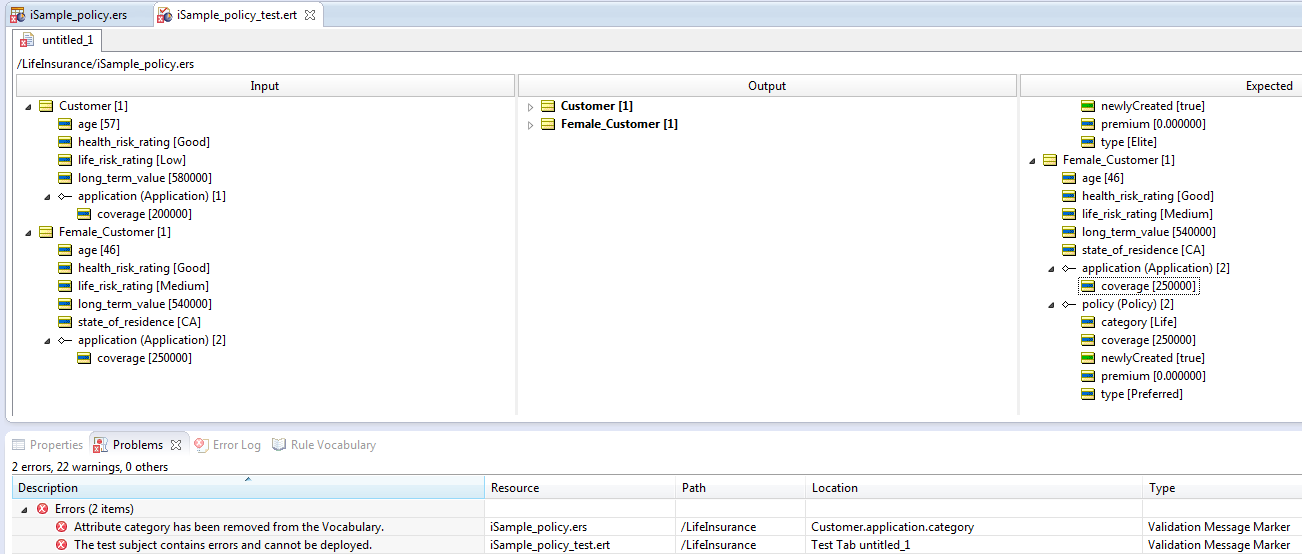Open the Error Log view tab
Viewport: 1302px width, 554px height.
pyautogui.click(x=227, y=445)
